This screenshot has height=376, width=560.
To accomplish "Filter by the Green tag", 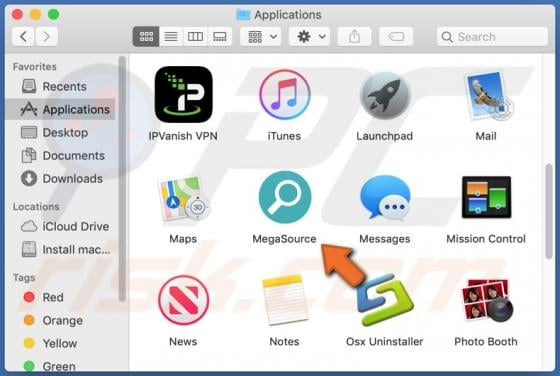I will (60, 366).
